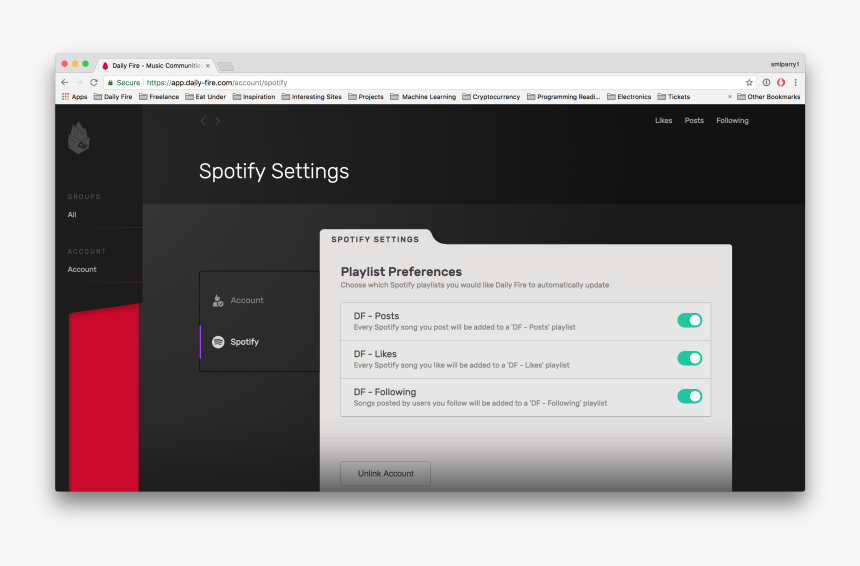Click the Unlink Account button
Screen dimensions: 860x566
[x=386, y=473]
